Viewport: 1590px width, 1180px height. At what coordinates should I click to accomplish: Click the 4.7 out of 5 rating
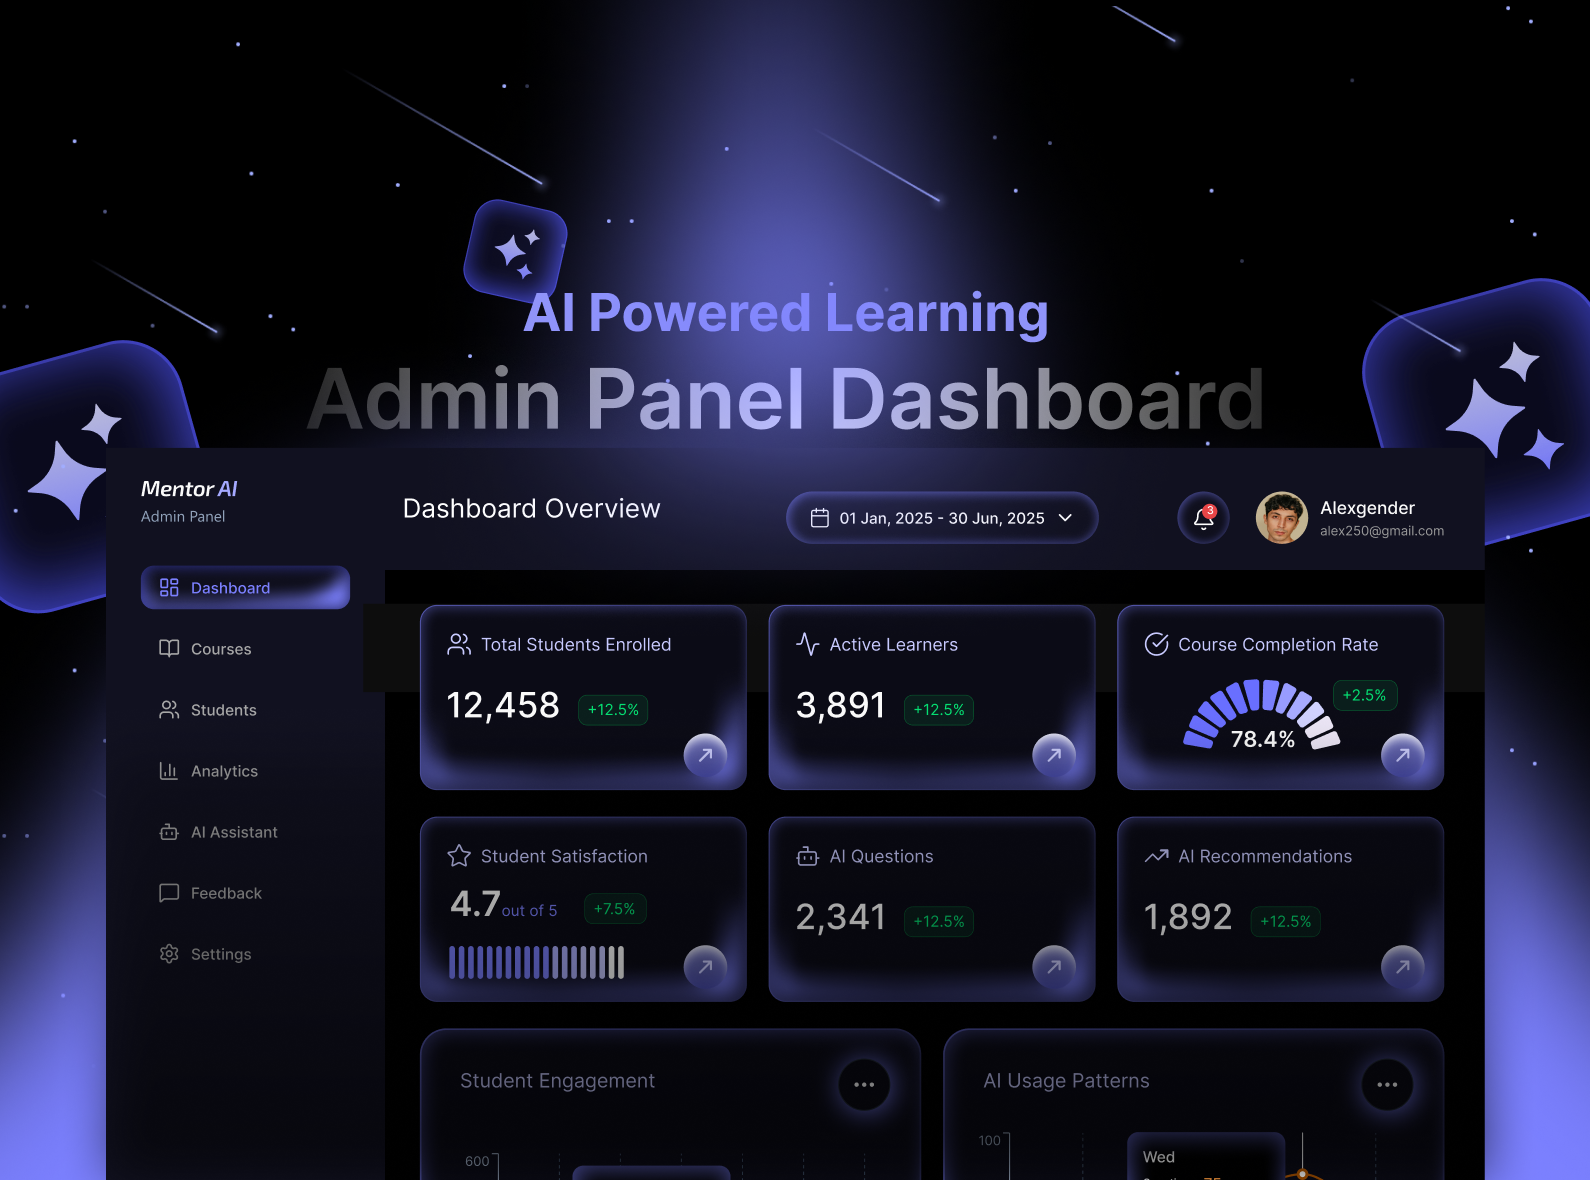(x=504, y=905)
